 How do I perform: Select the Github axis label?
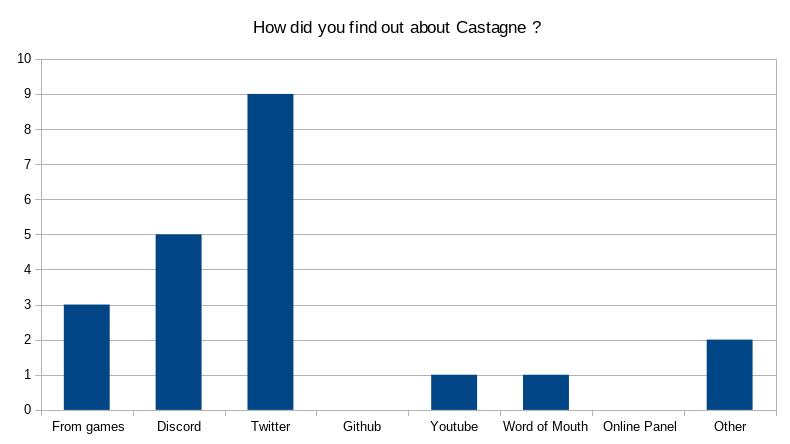point(362,426)
